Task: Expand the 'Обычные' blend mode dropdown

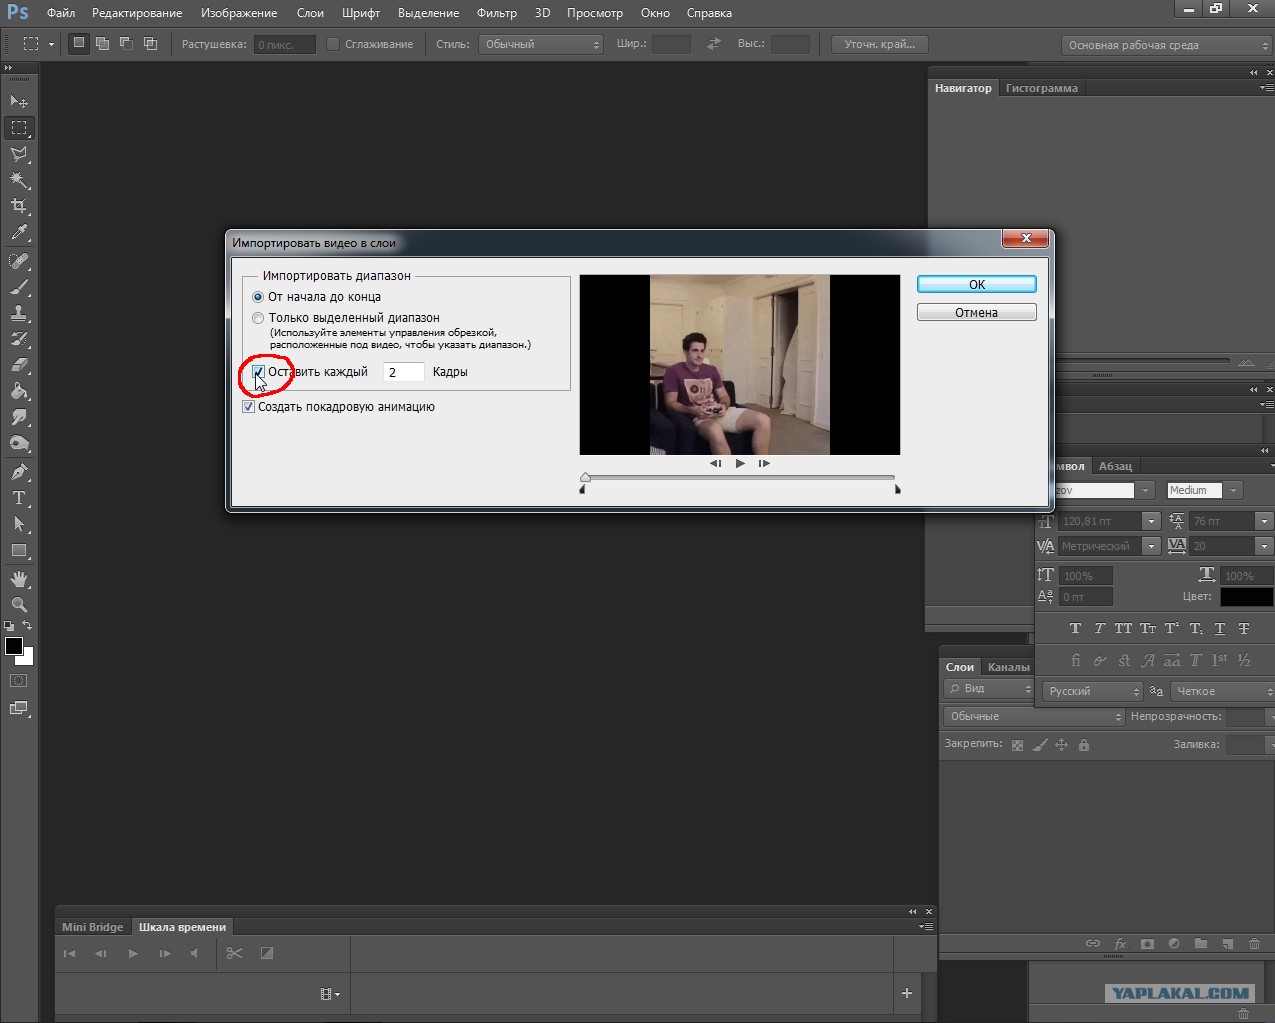Action: [1034, 717]
